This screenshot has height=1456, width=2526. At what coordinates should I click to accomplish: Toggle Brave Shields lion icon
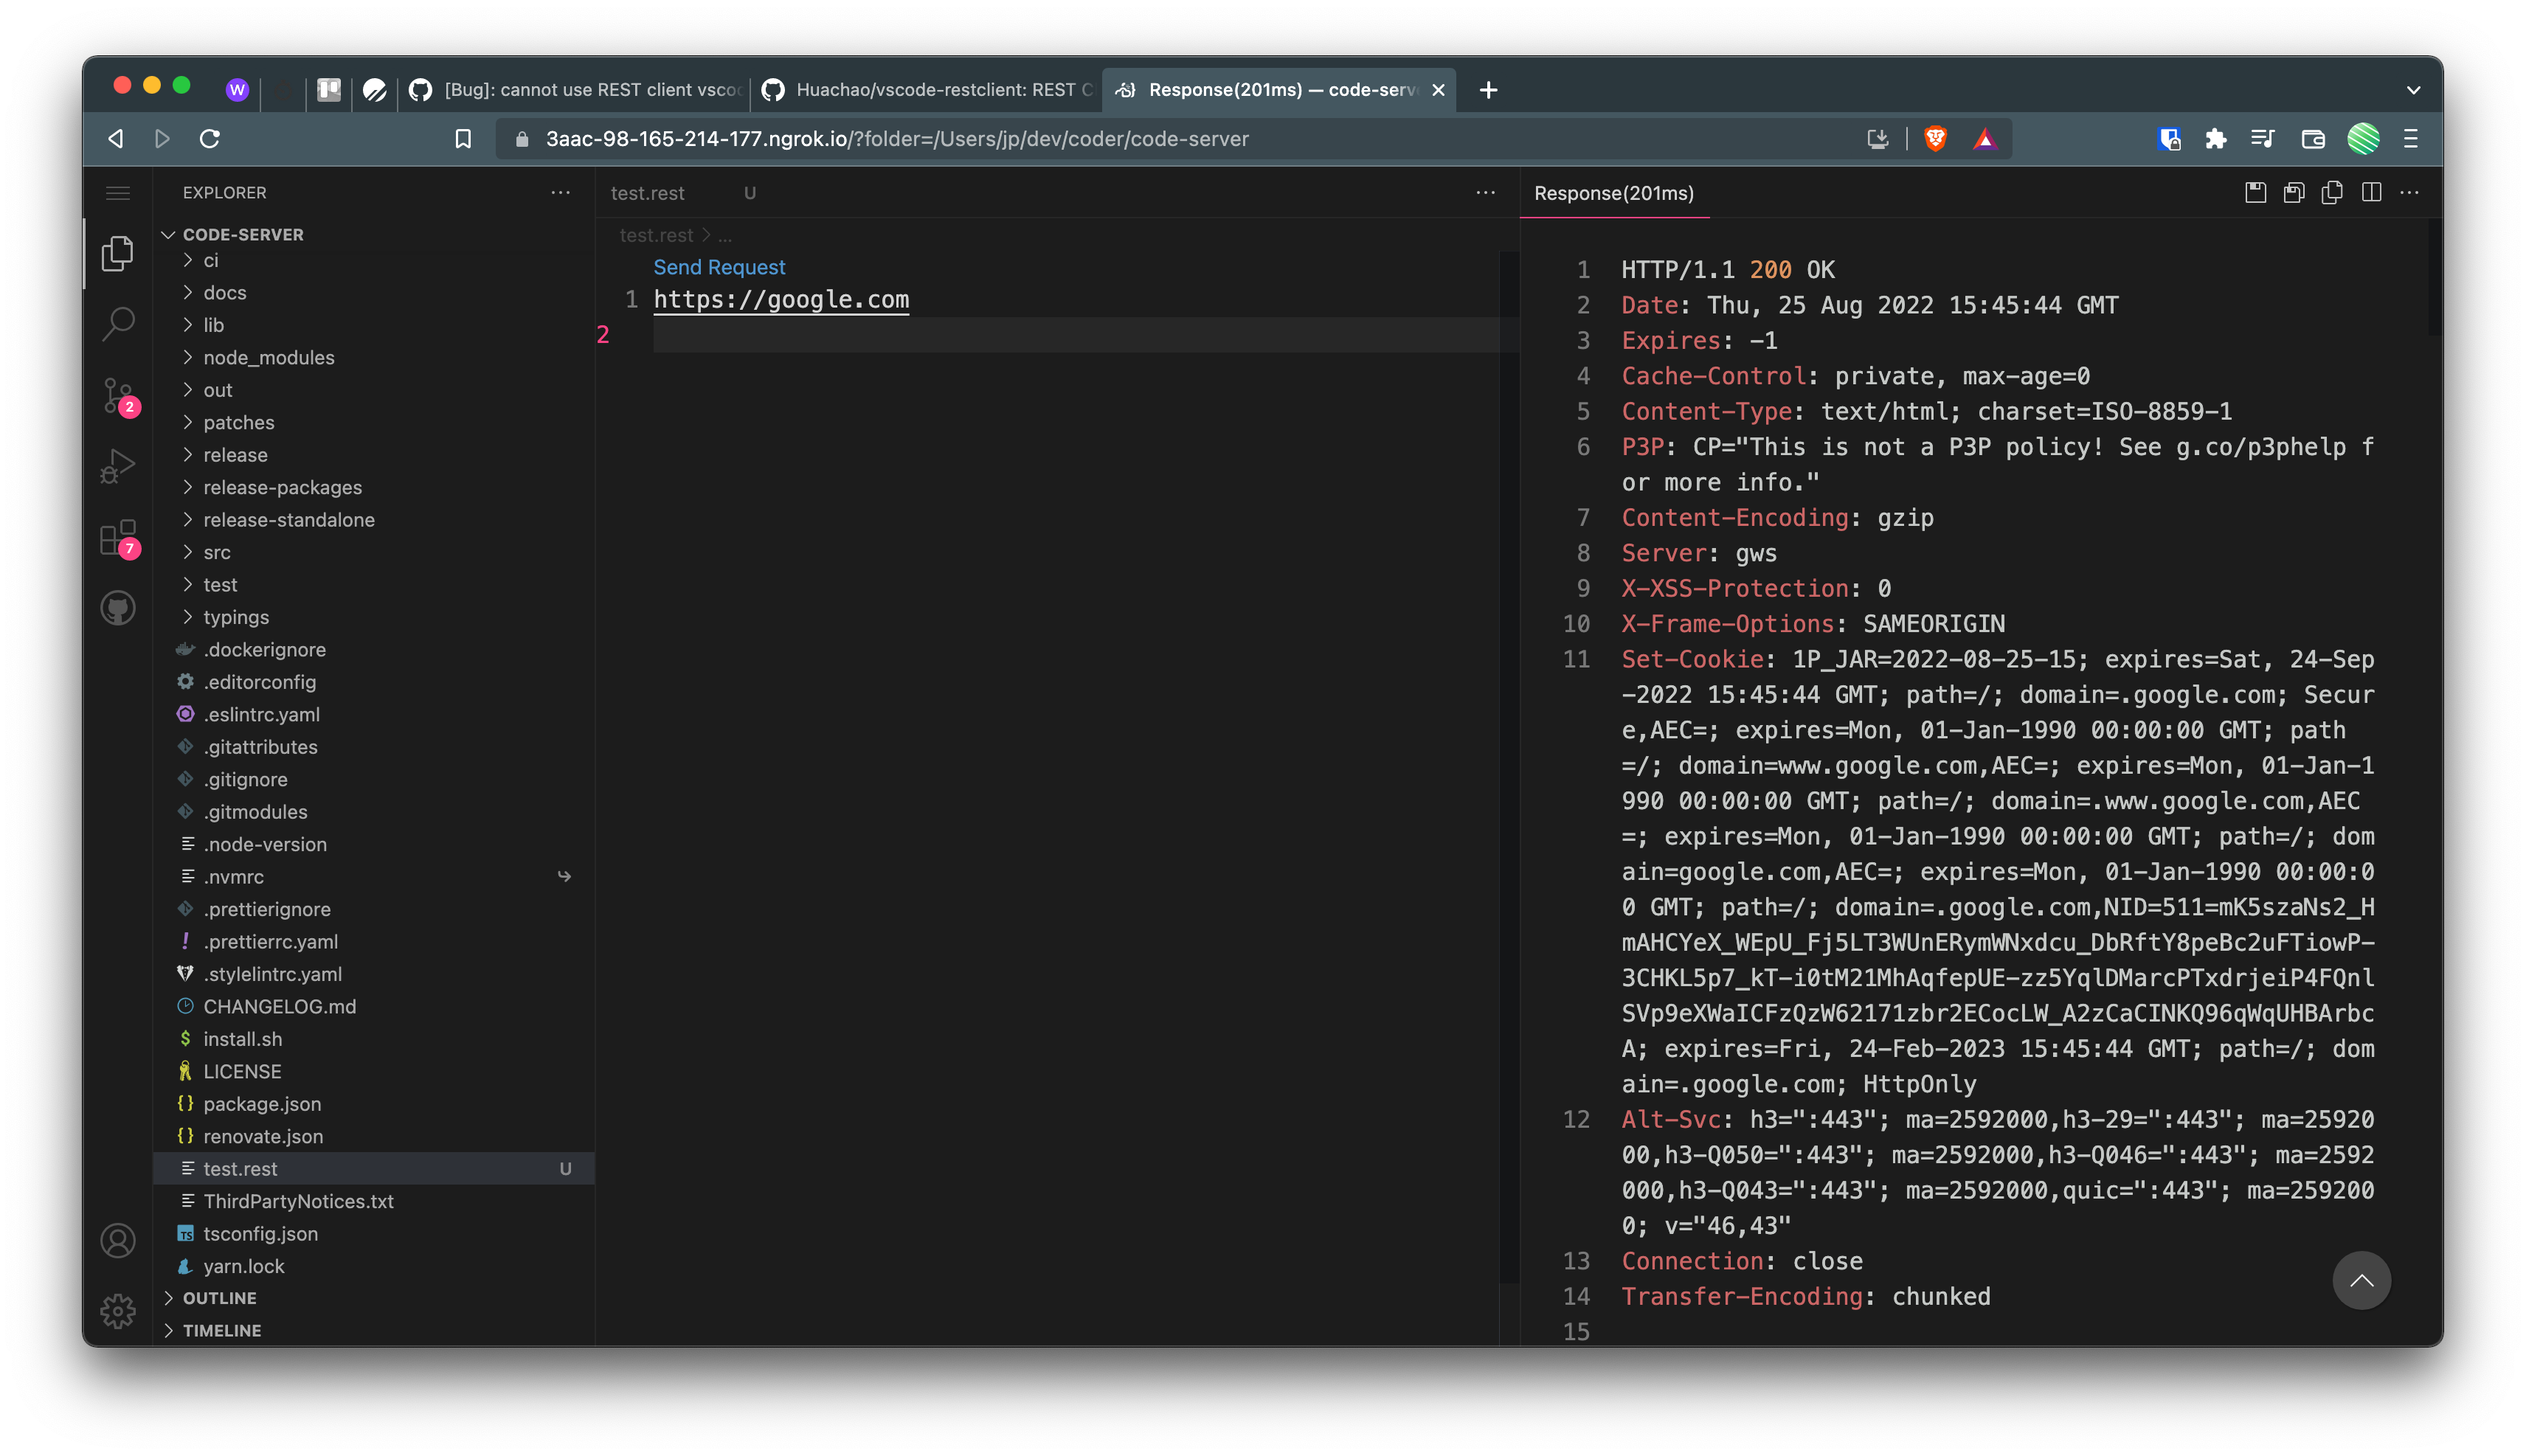coord(1935,139)
